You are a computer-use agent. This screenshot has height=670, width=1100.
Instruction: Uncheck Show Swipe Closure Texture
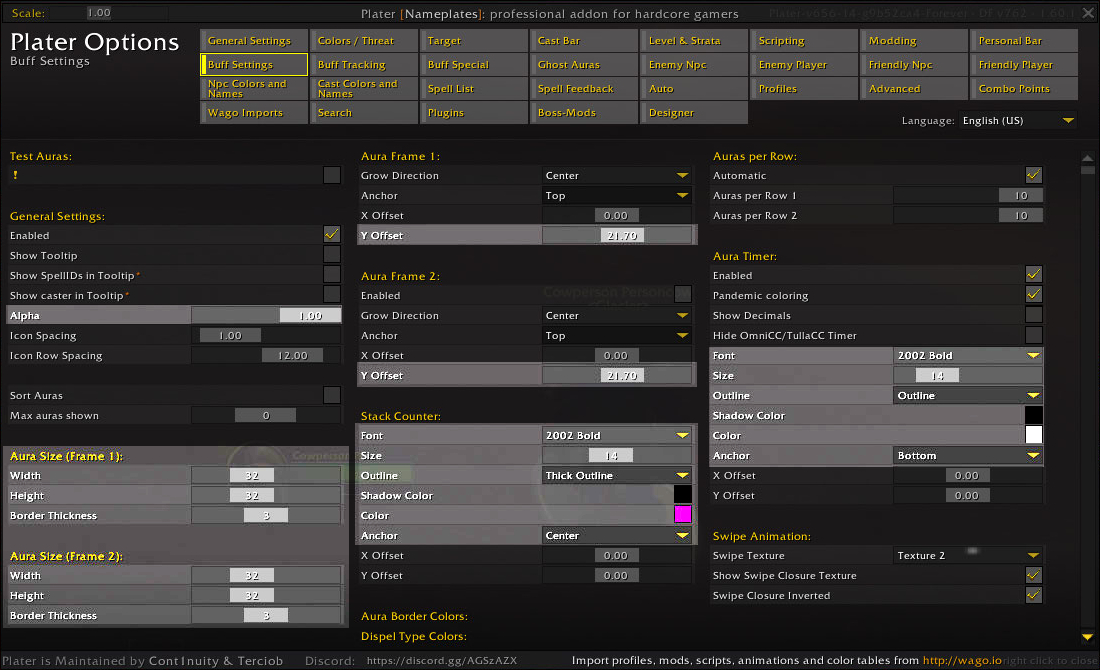click(1033, 575)
